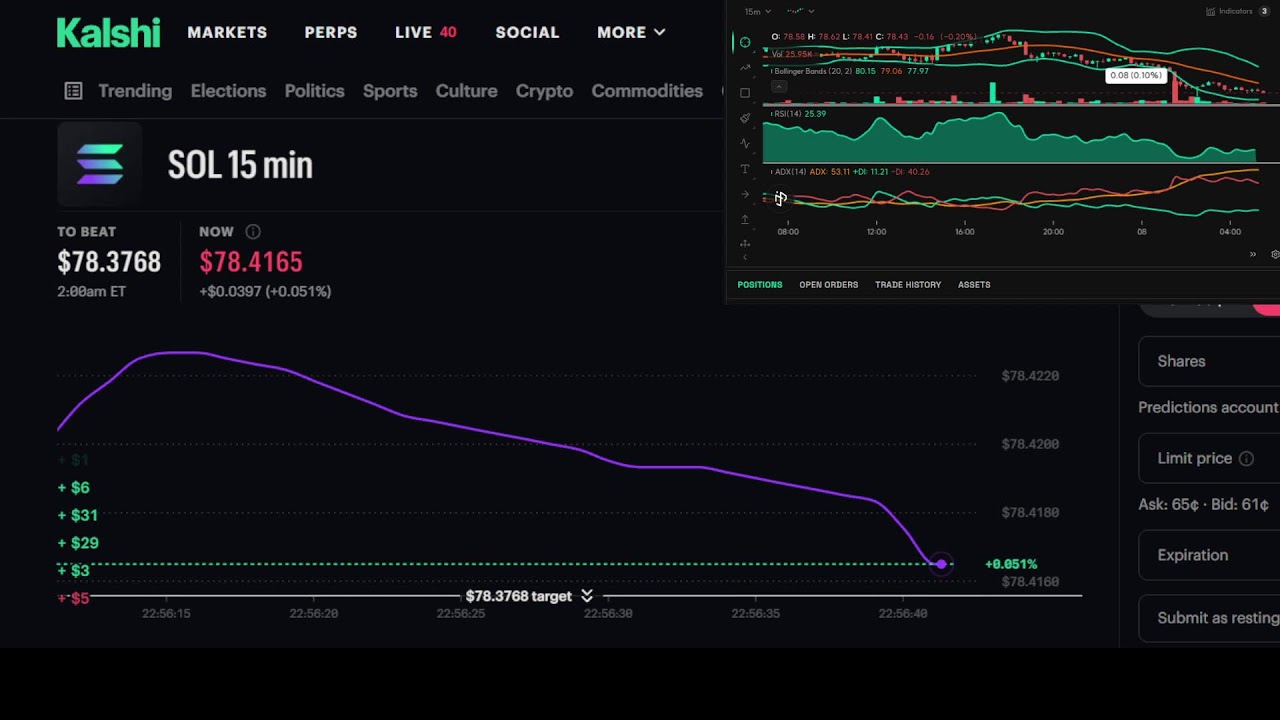Click the Ask 65¢ Bid 61¢ text

1204,505
